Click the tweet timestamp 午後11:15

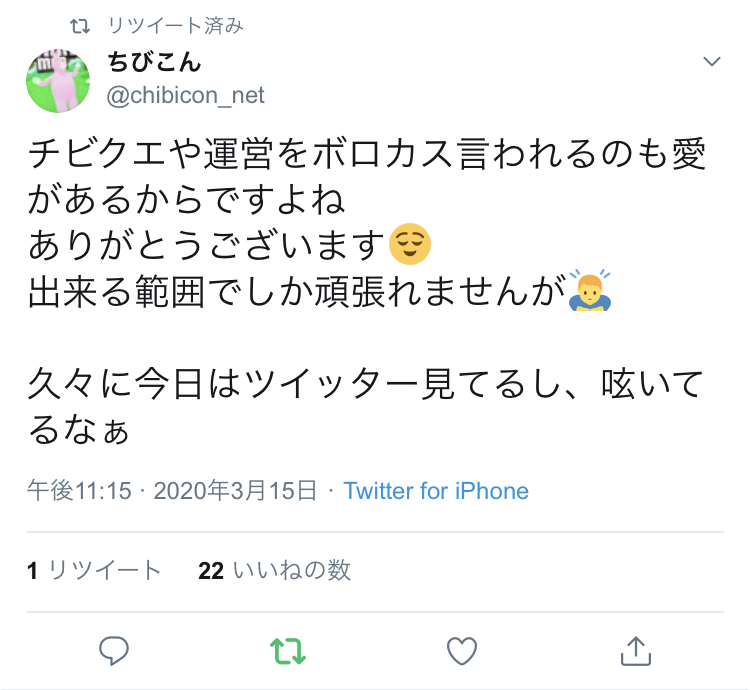[79, 491]
